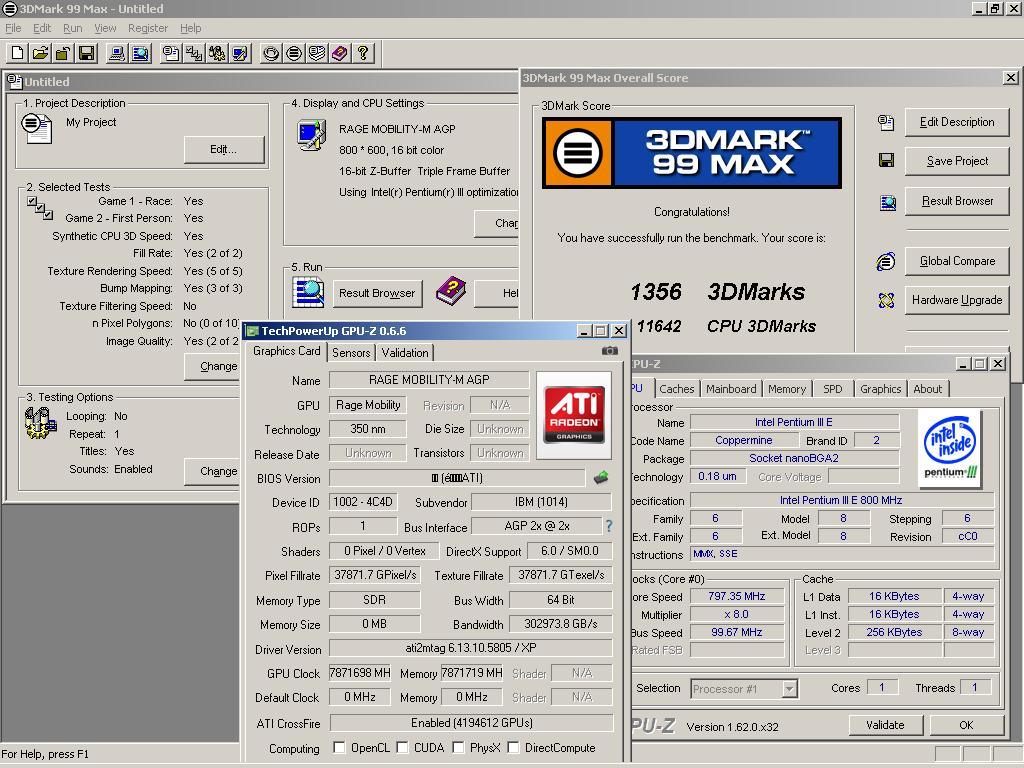Switch to the Caches tab in CPU-Z
Viewport: 1024px width, 768px height.
(x=677, y=389)
